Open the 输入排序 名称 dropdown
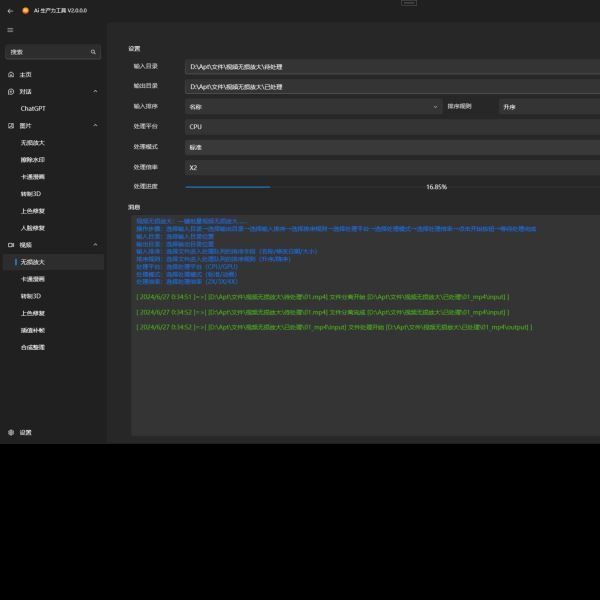600x600 pixels. coord(313,107)
